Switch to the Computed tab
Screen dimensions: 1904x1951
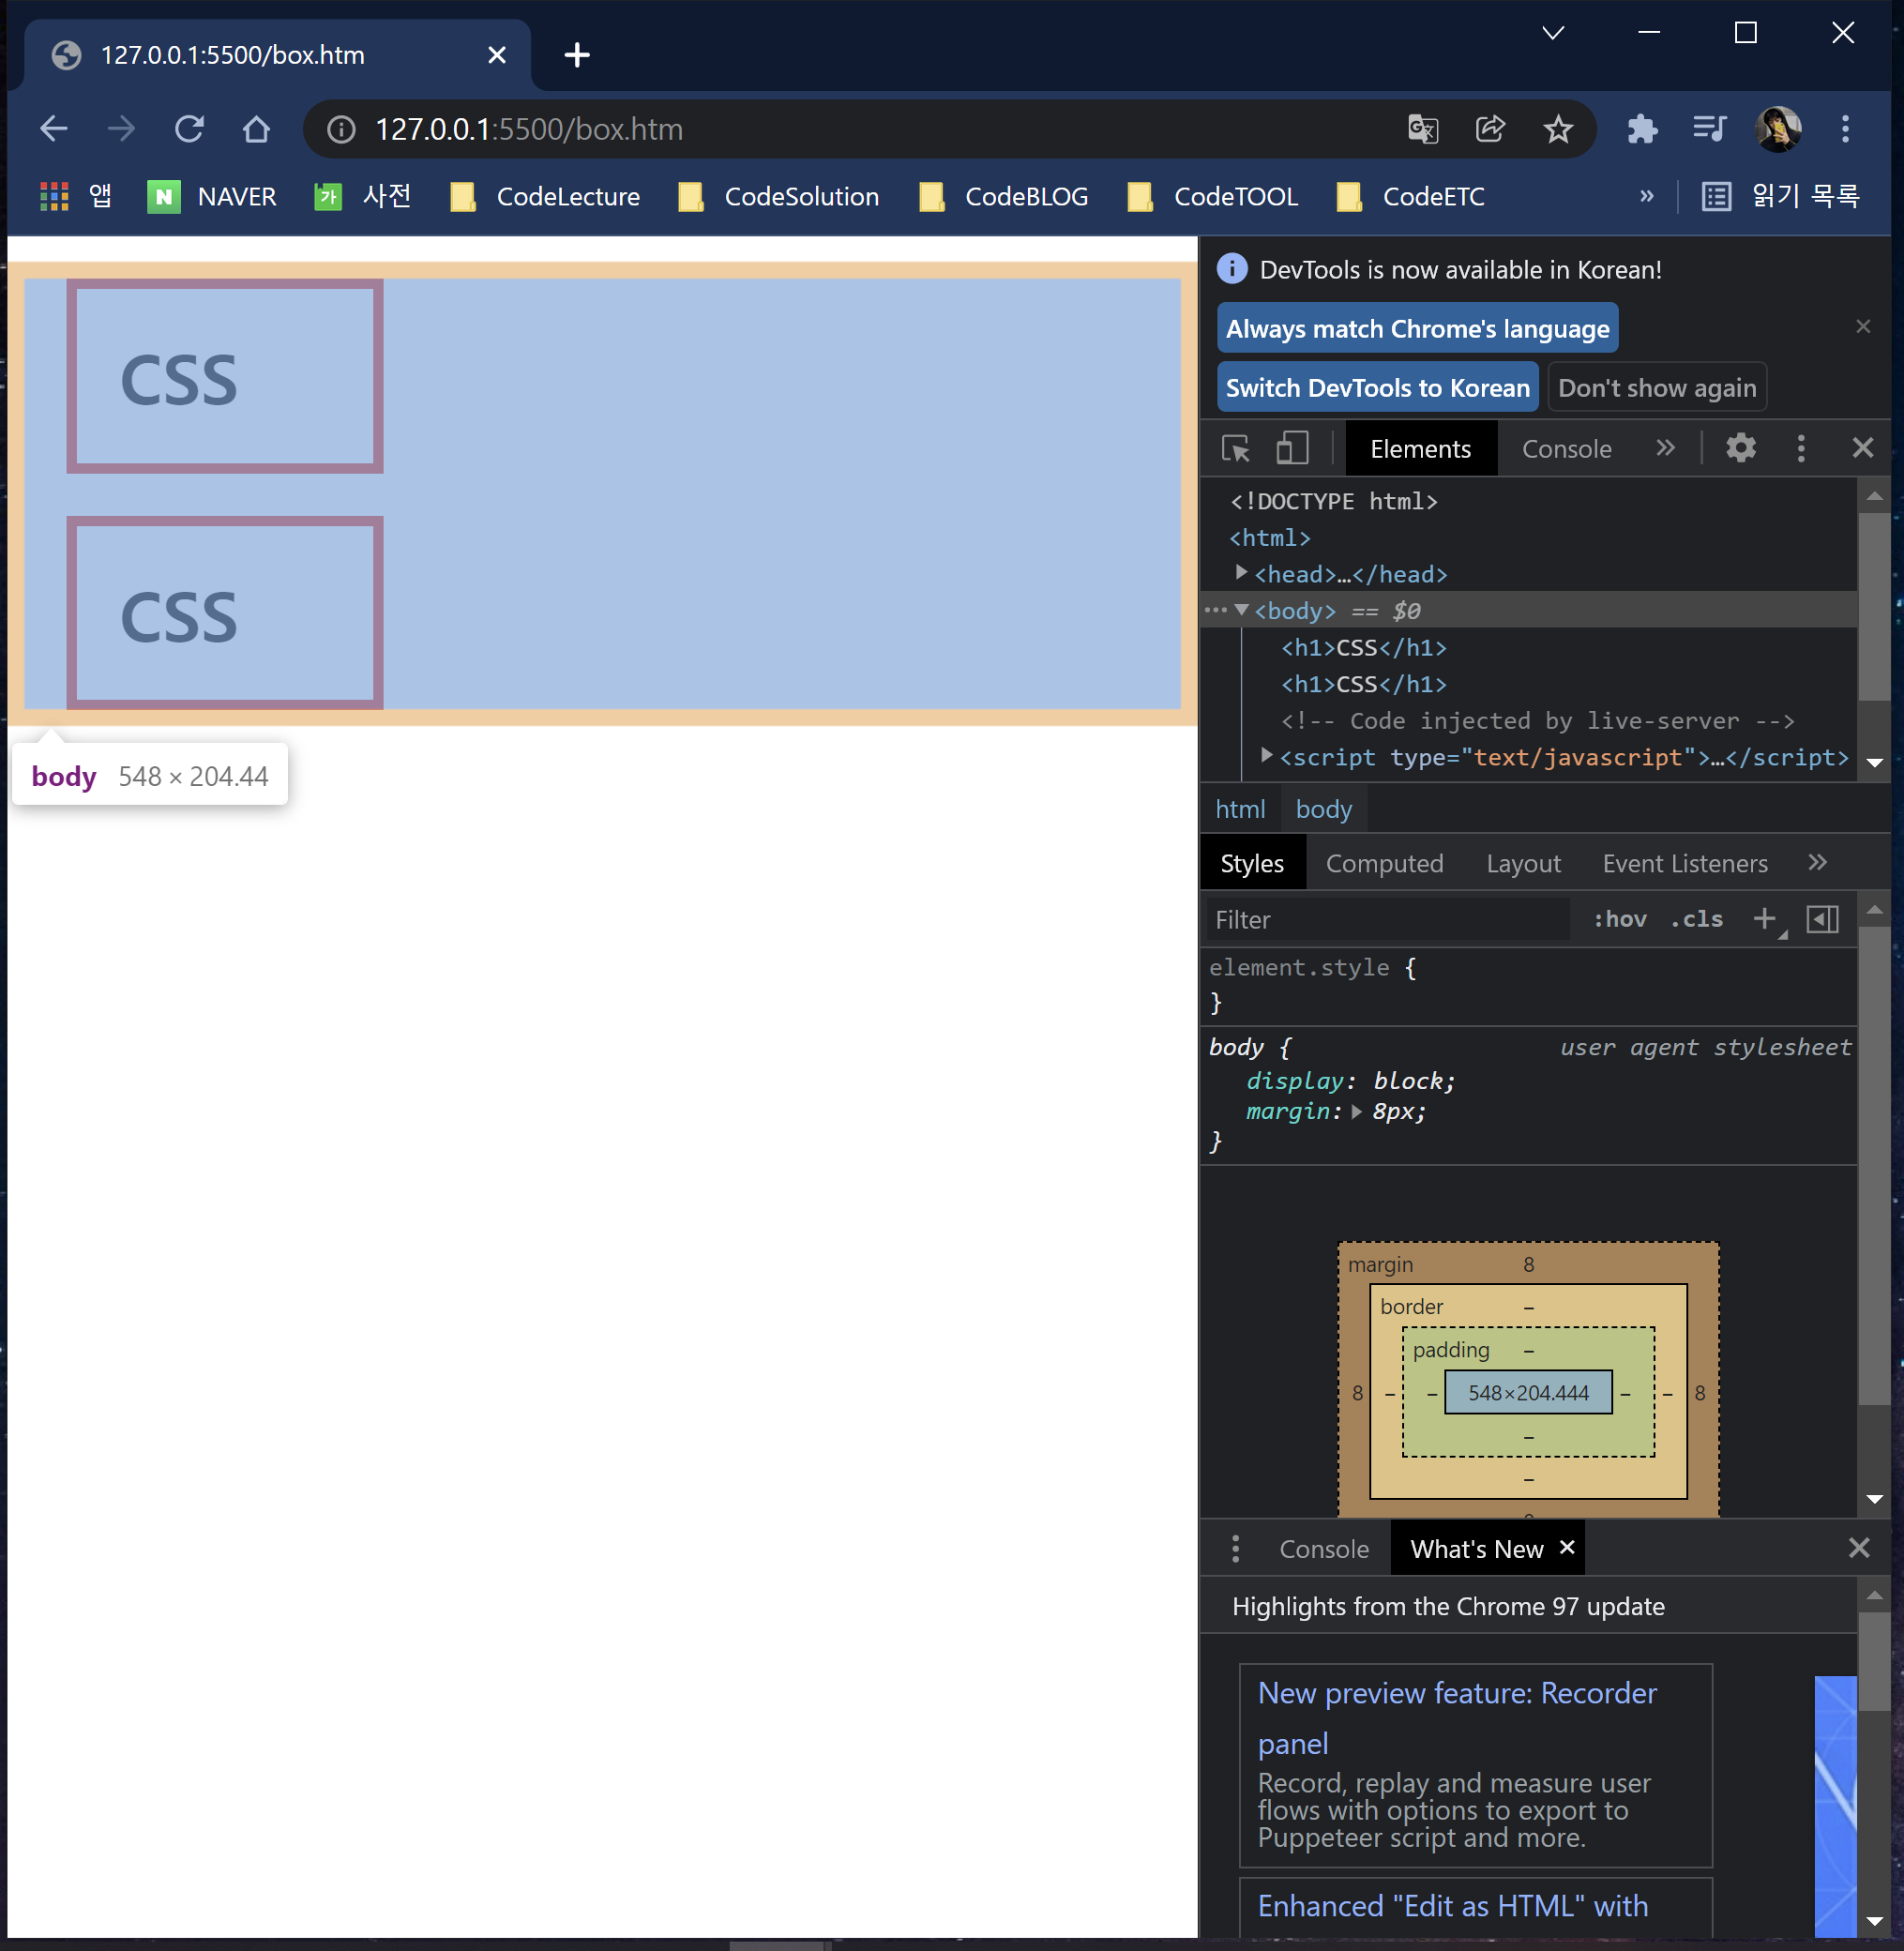tap(1384, 863)
